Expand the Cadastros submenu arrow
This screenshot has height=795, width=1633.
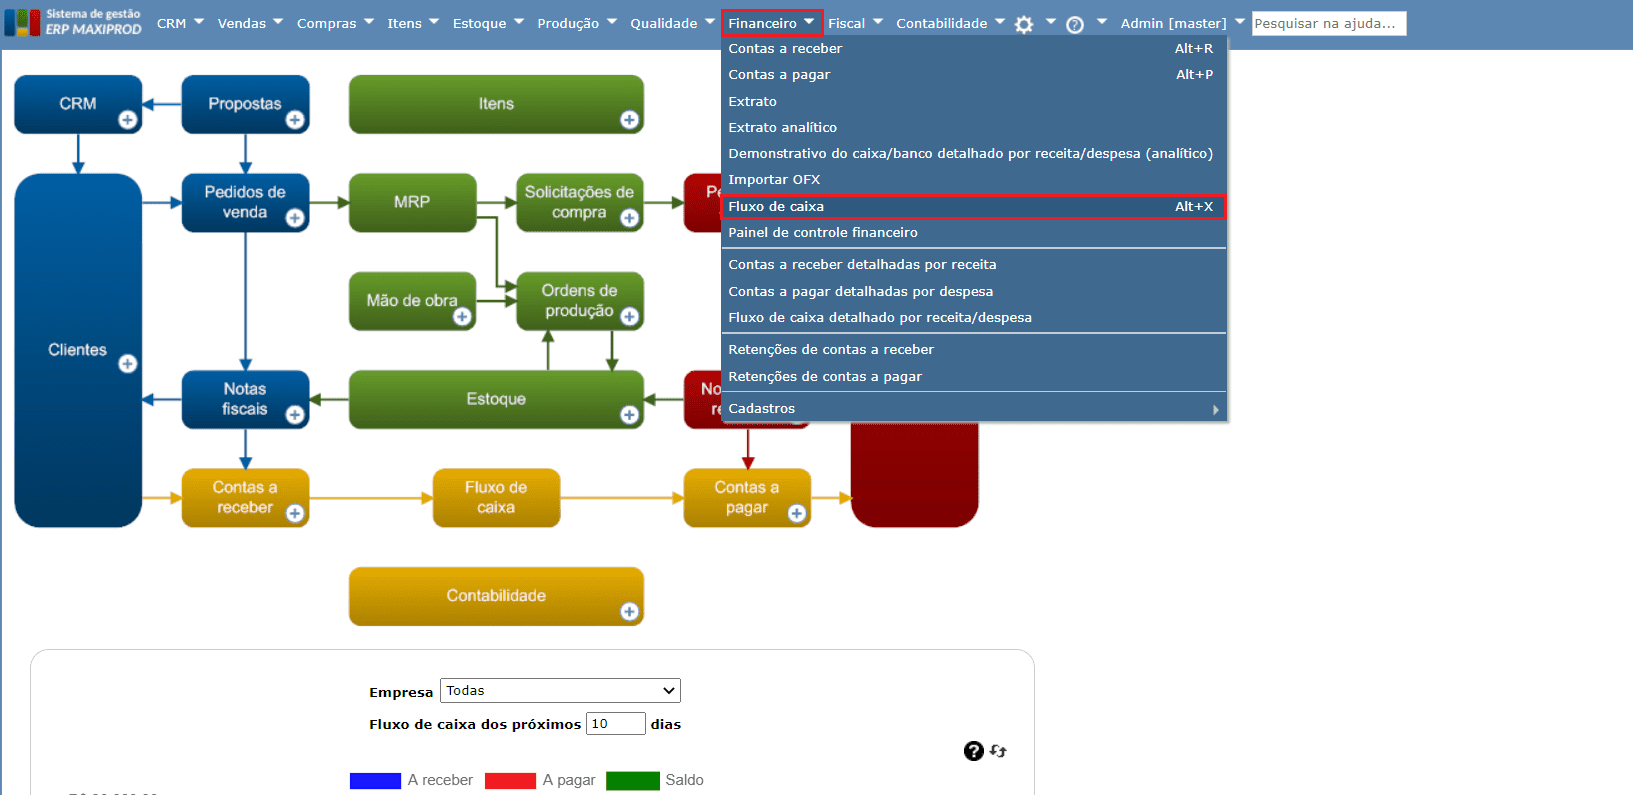point(1215,409)
